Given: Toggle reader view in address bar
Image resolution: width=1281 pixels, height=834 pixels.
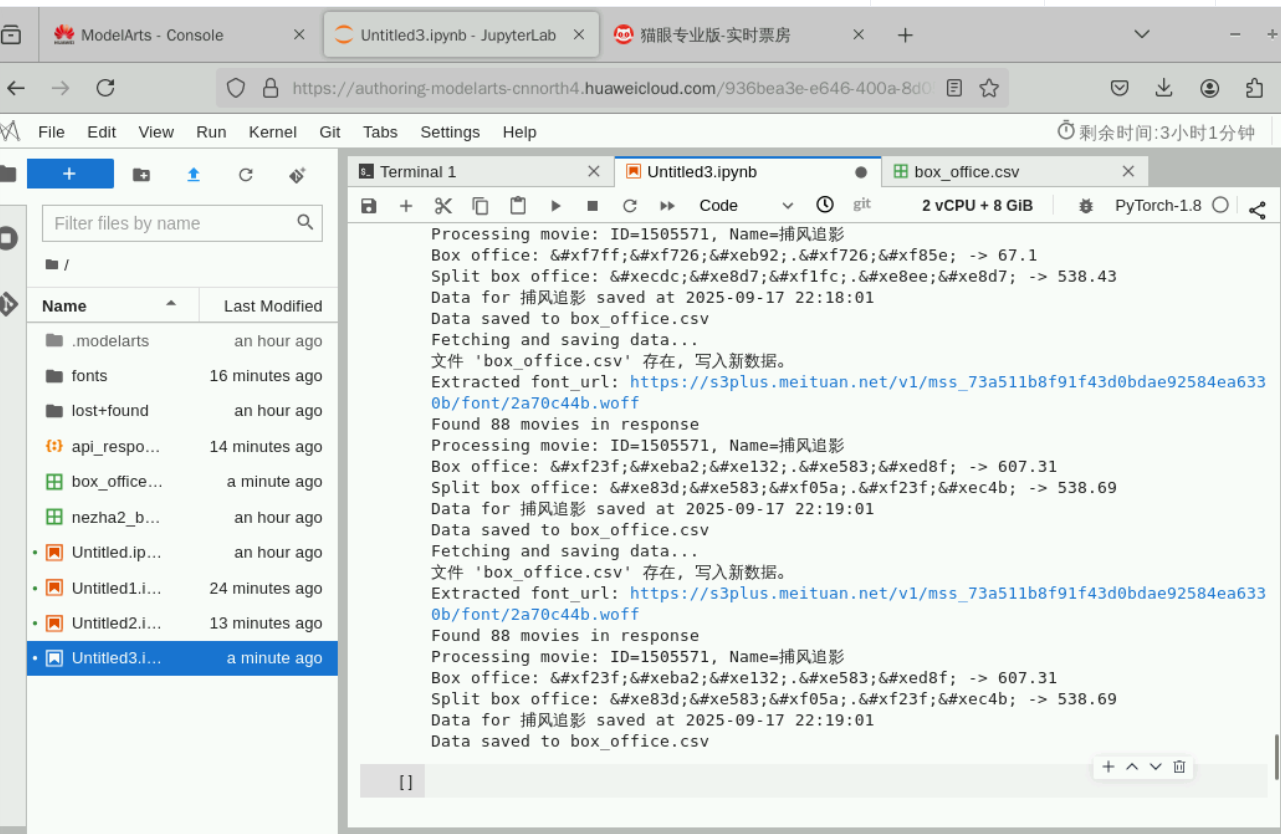Looking at the screenshot, I should (x=954, y=88).
